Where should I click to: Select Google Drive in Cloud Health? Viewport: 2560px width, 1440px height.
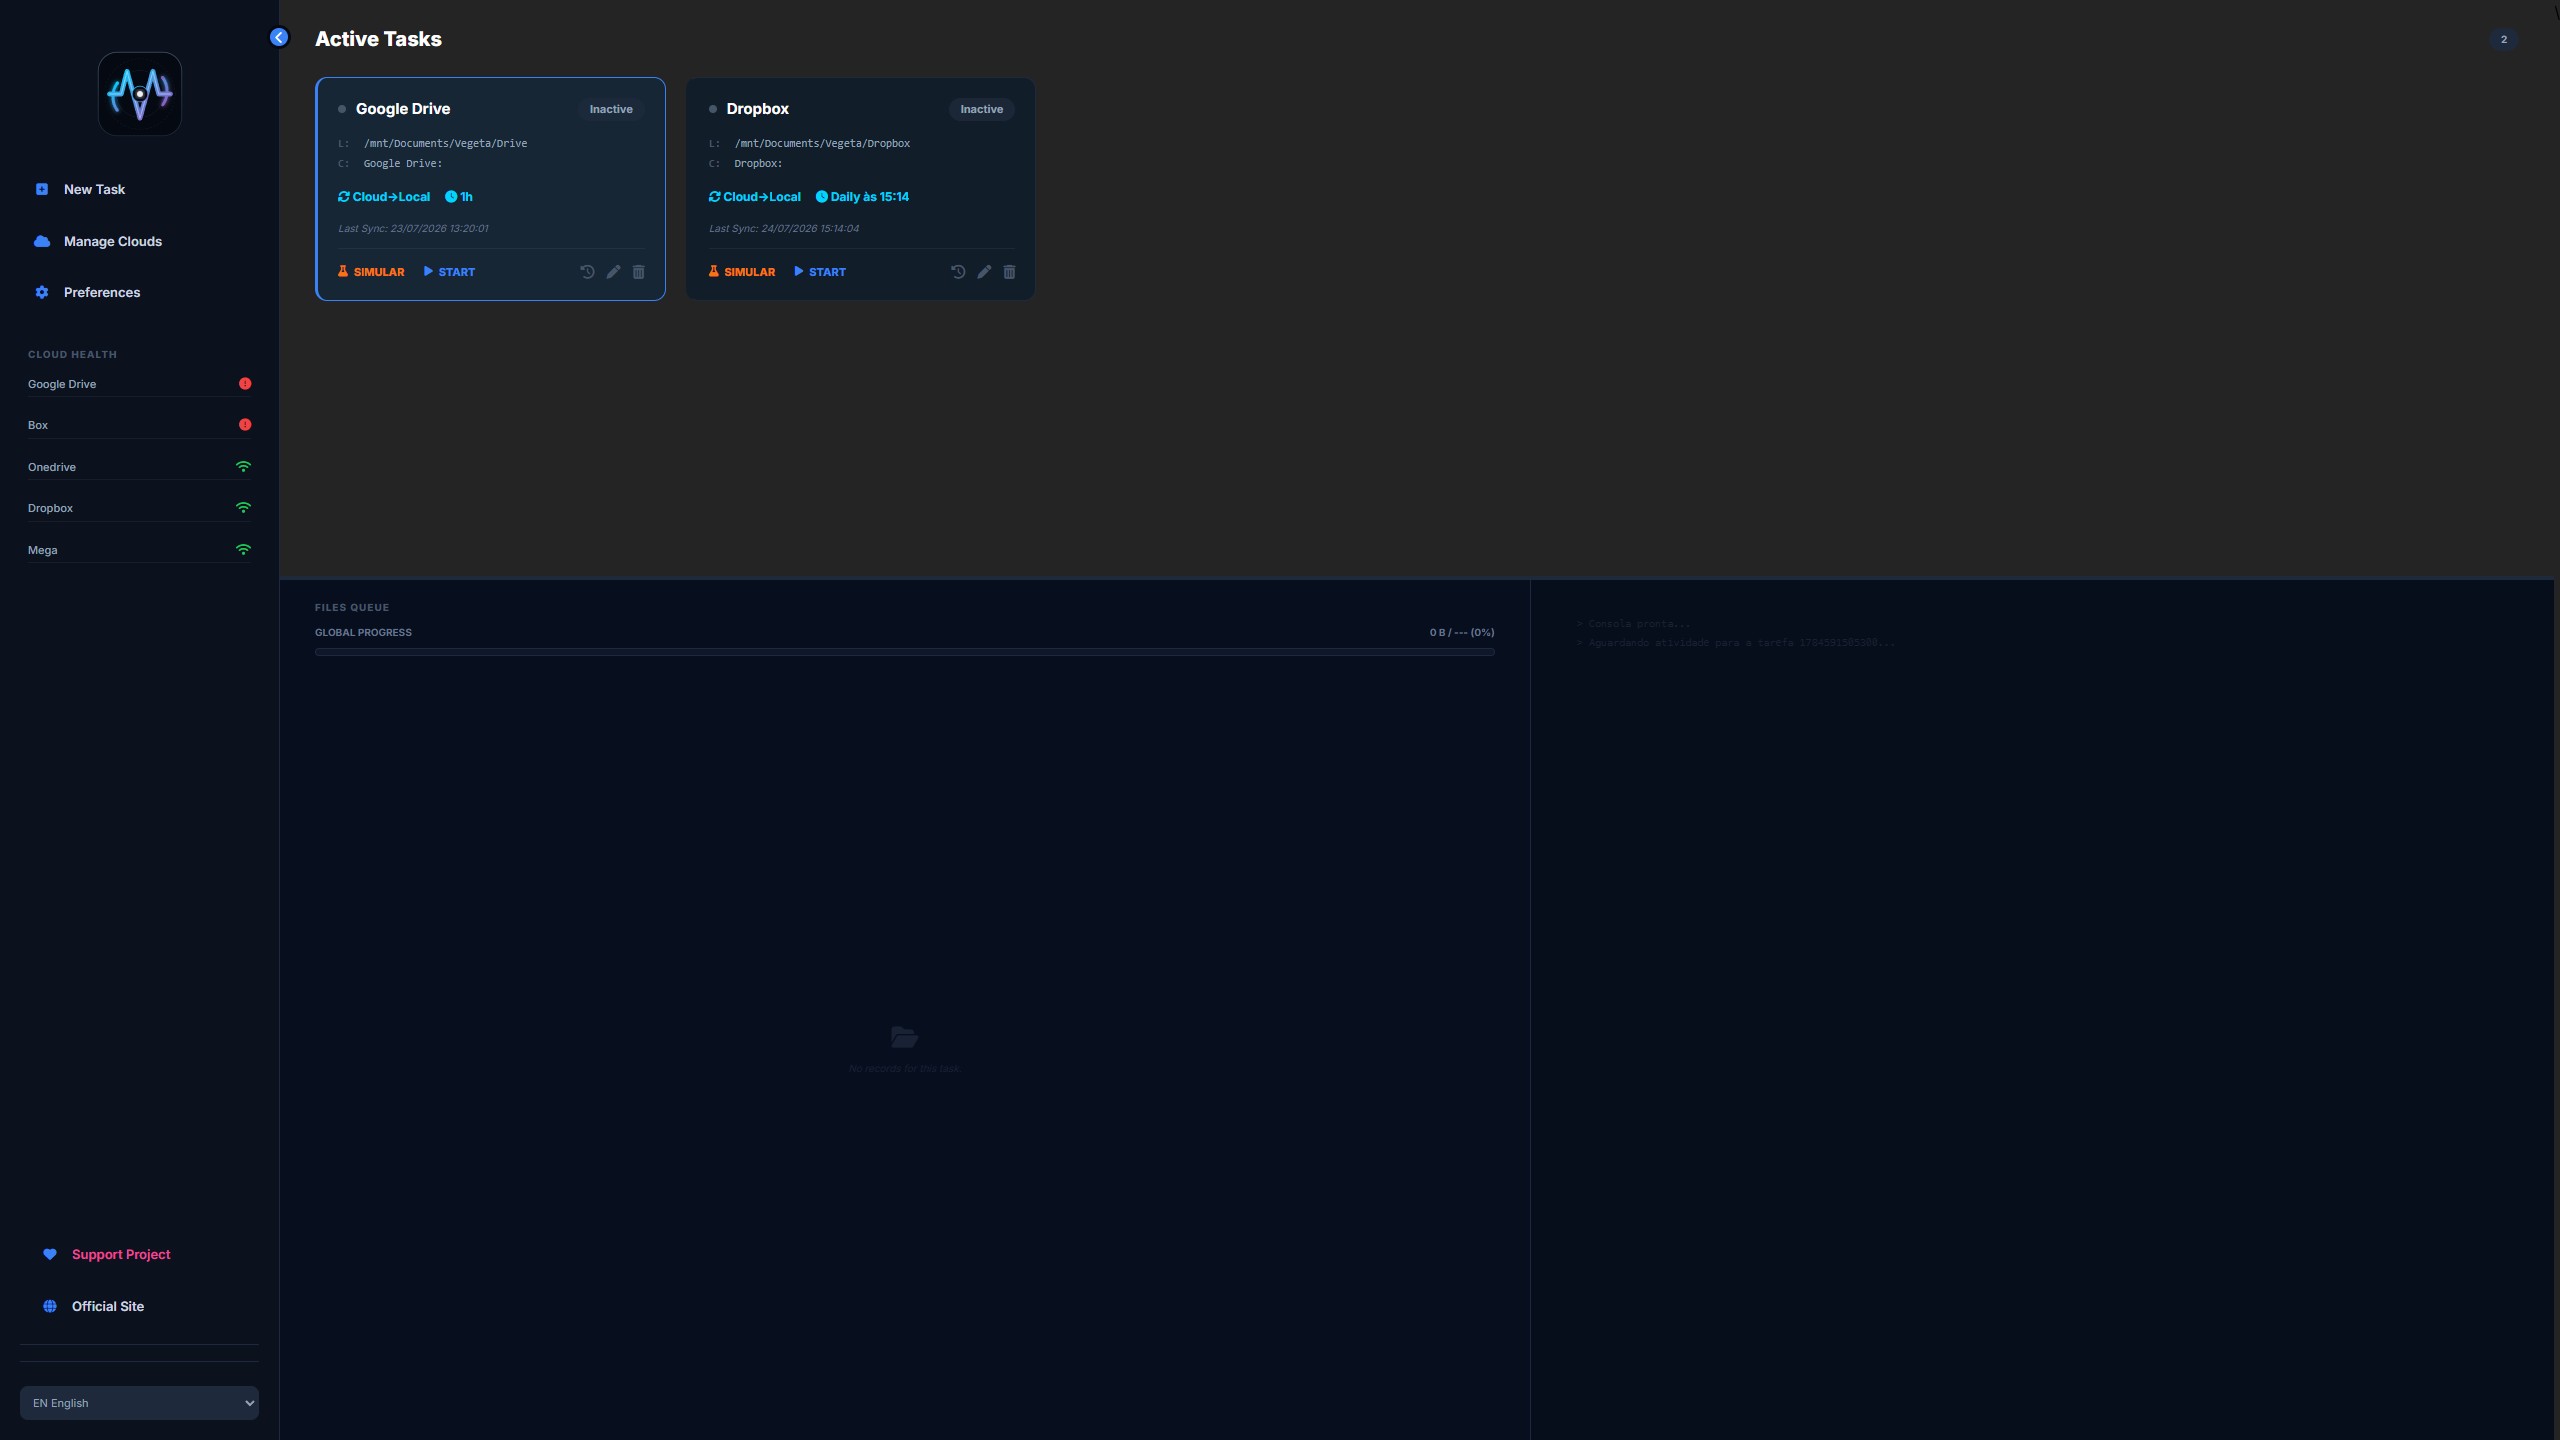coord(139,384)
